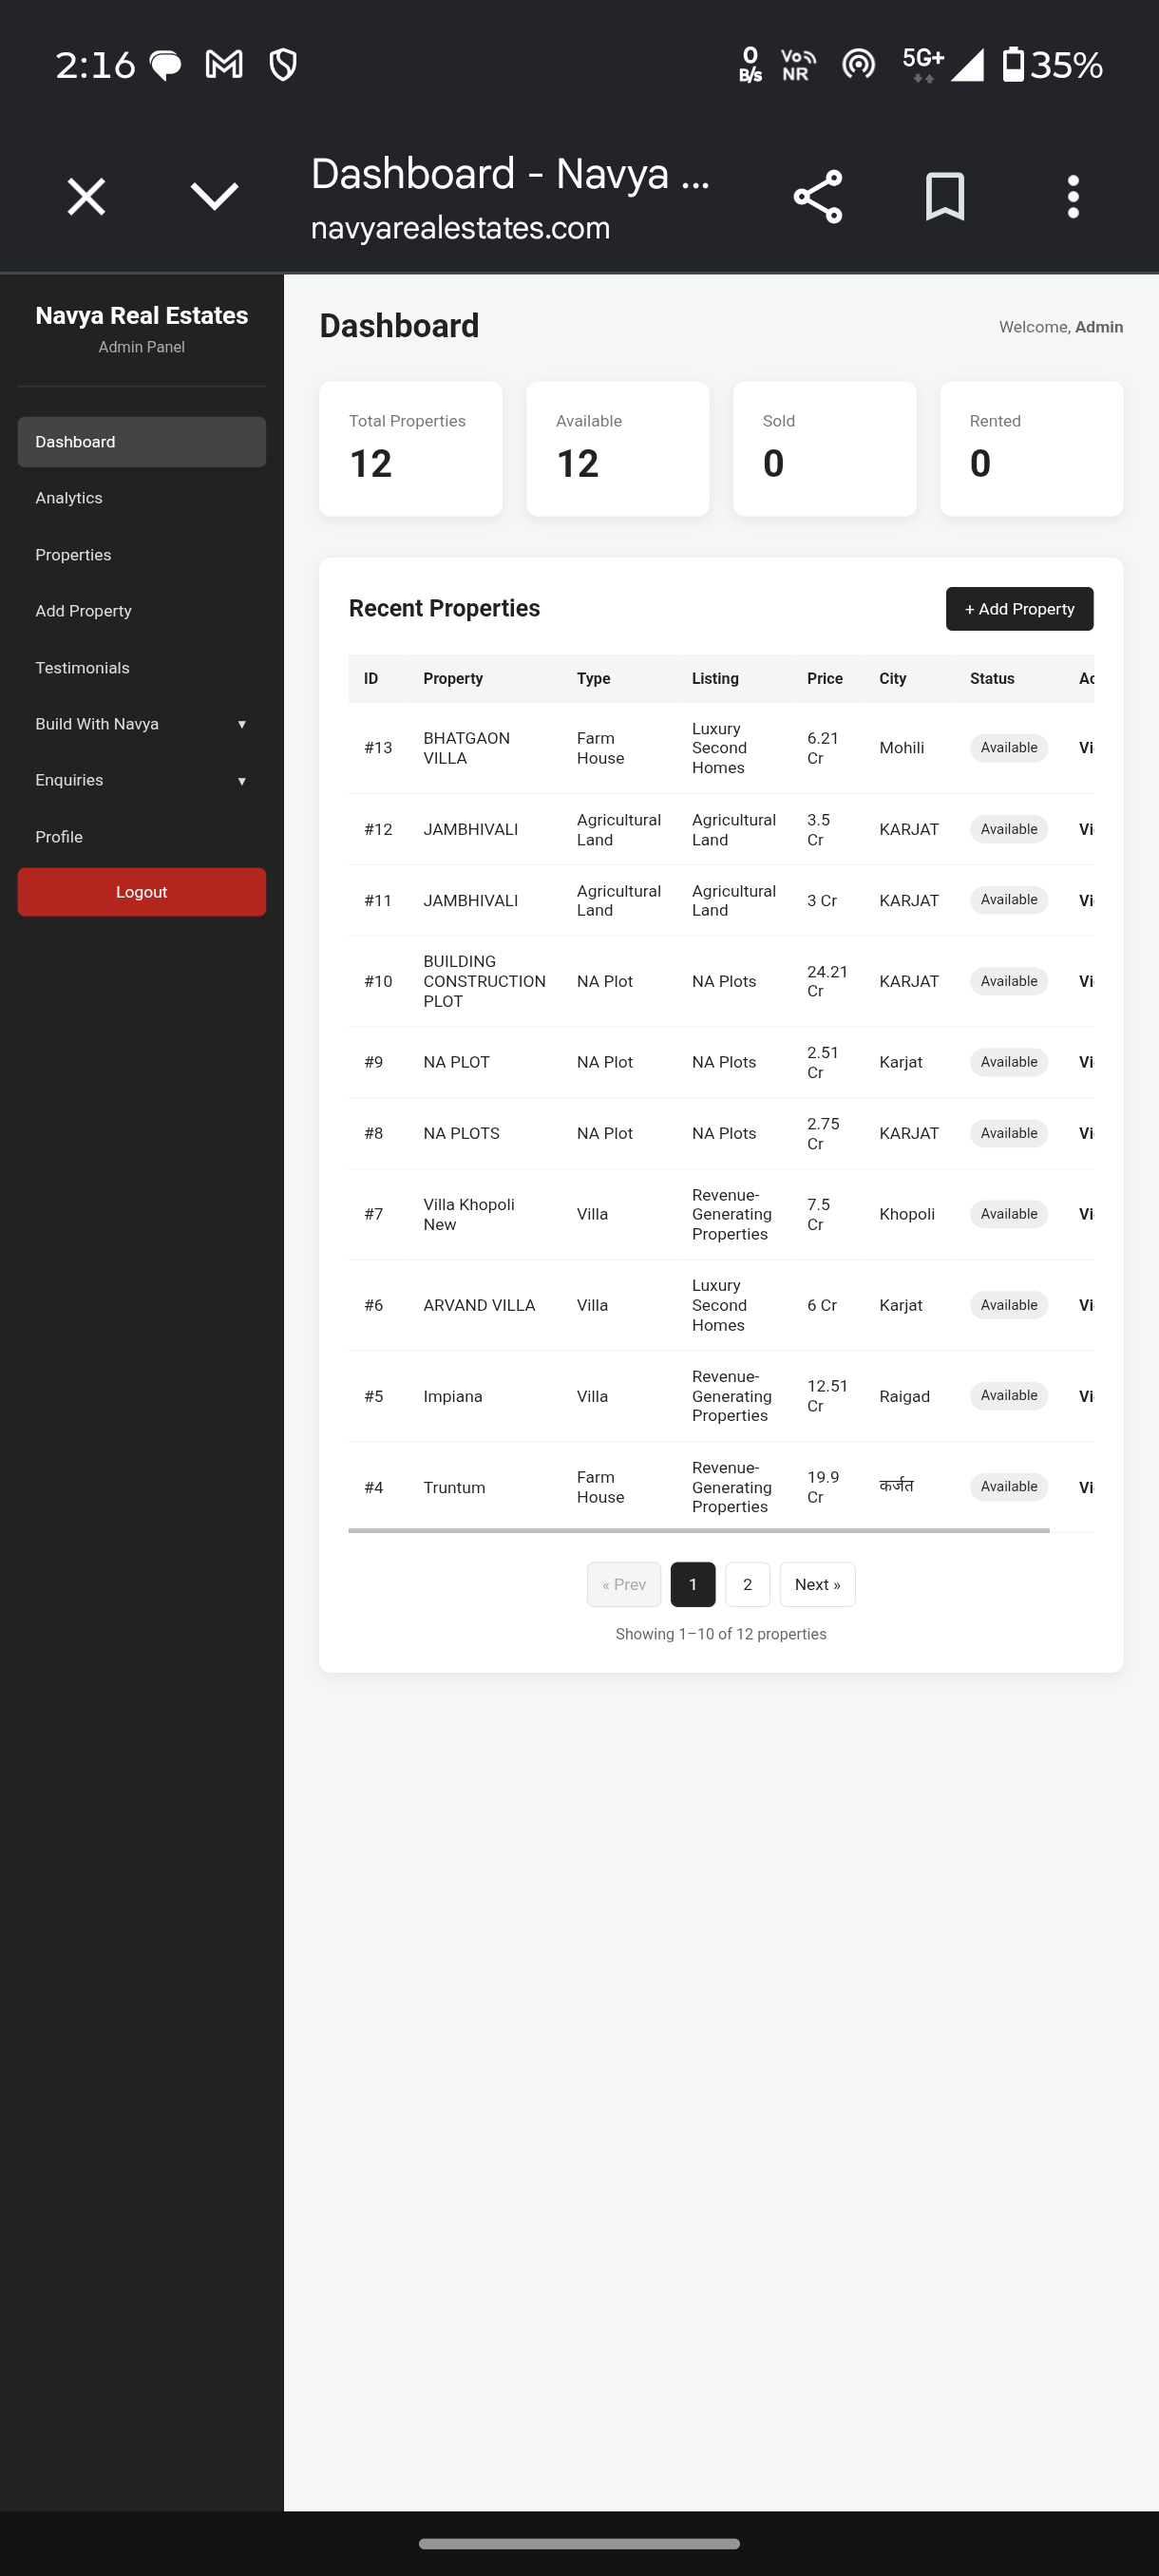The width and height of the screenshot is (1159, 2576).
Task: Go to page 2 of properties
Action: click(747, 1584)
